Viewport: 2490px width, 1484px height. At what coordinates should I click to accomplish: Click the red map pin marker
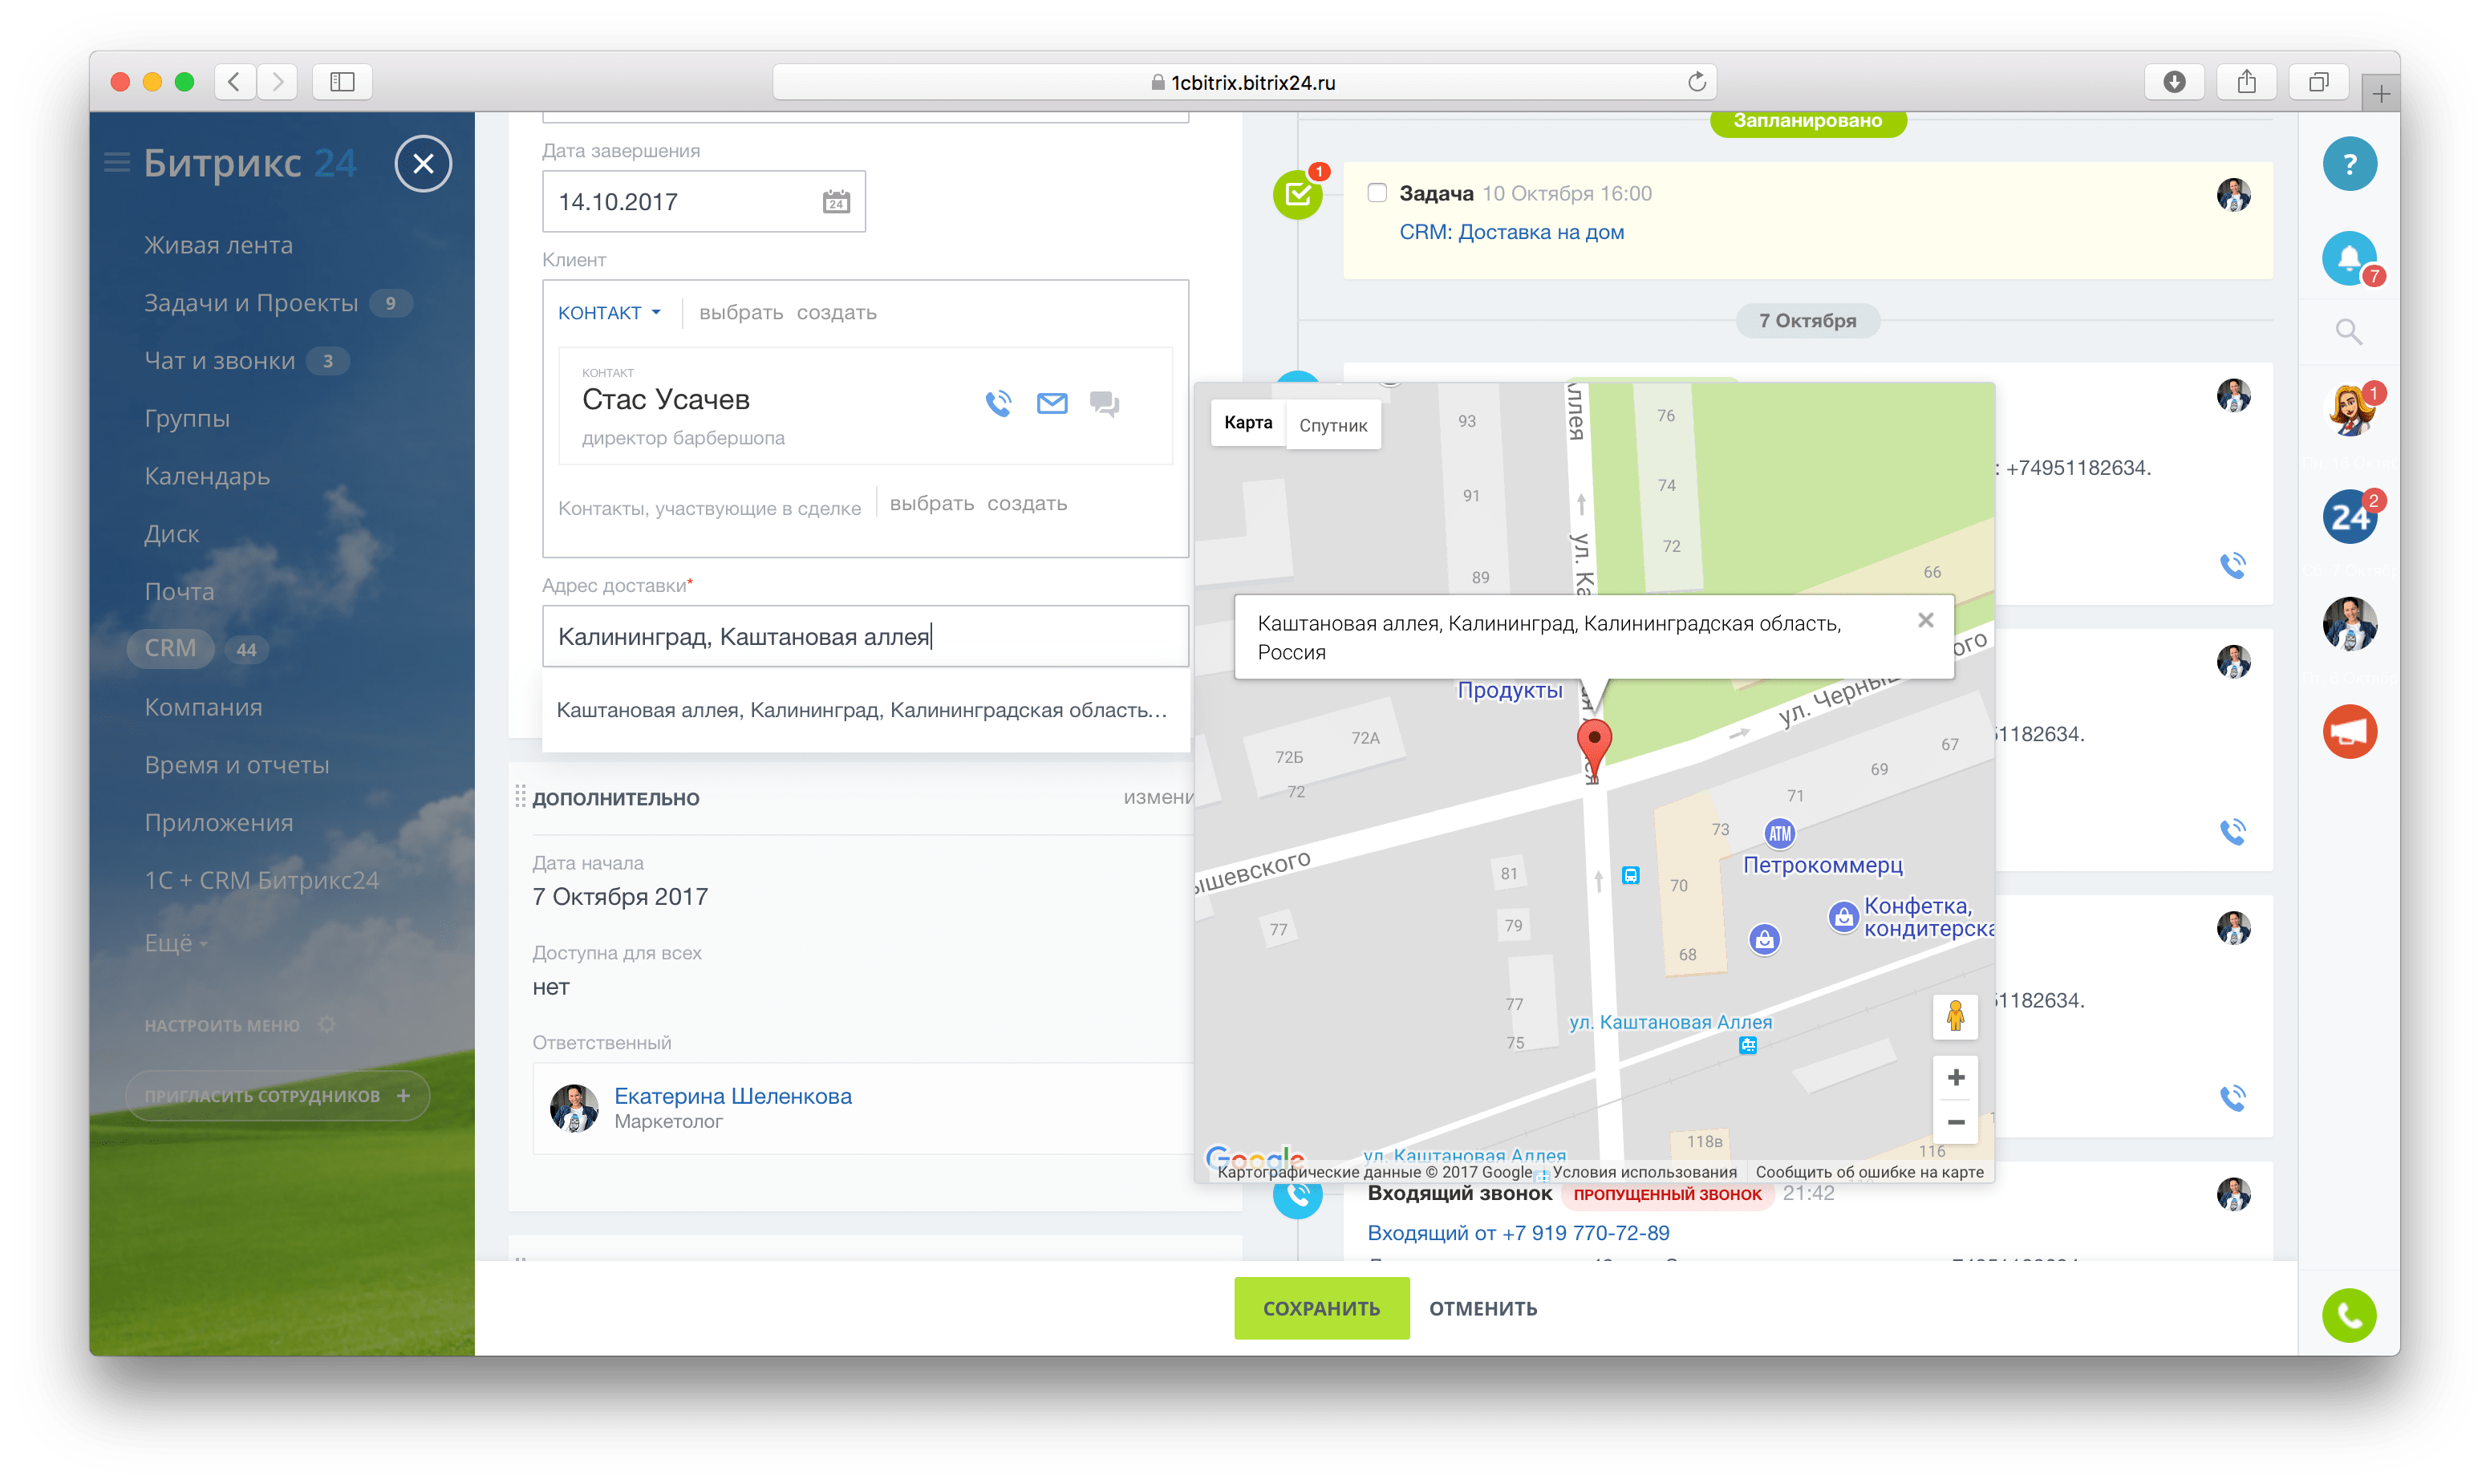1593,747
